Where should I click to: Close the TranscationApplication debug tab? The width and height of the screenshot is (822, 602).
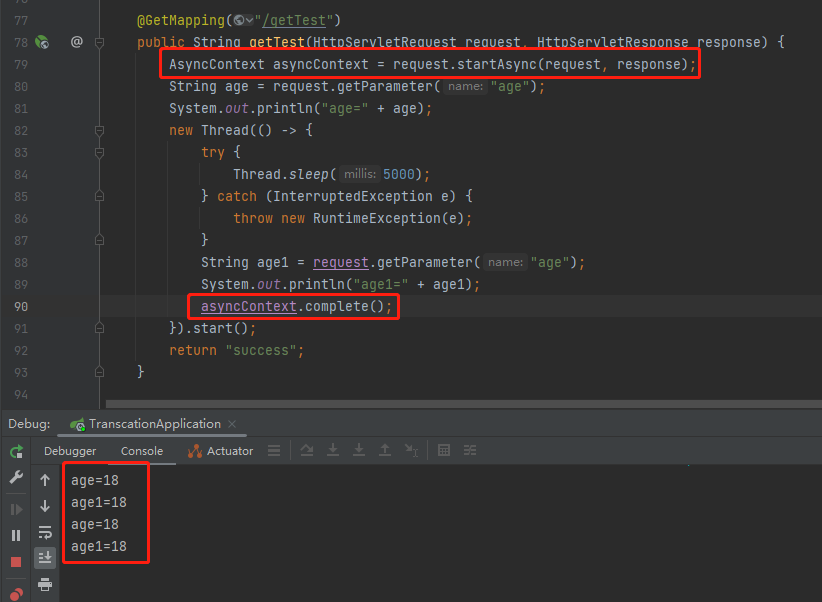coord(232,424)
